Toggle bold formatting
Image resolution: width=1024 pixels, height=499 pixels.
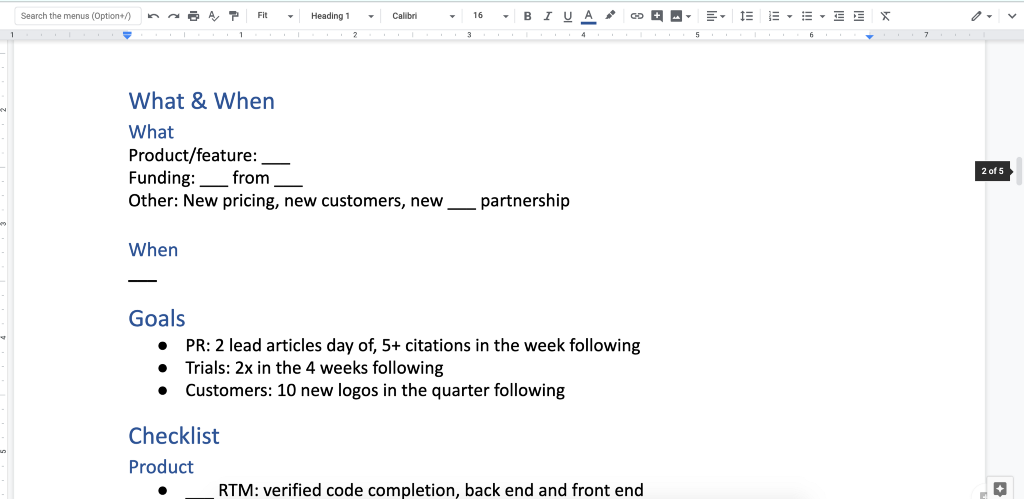[528, 16]
